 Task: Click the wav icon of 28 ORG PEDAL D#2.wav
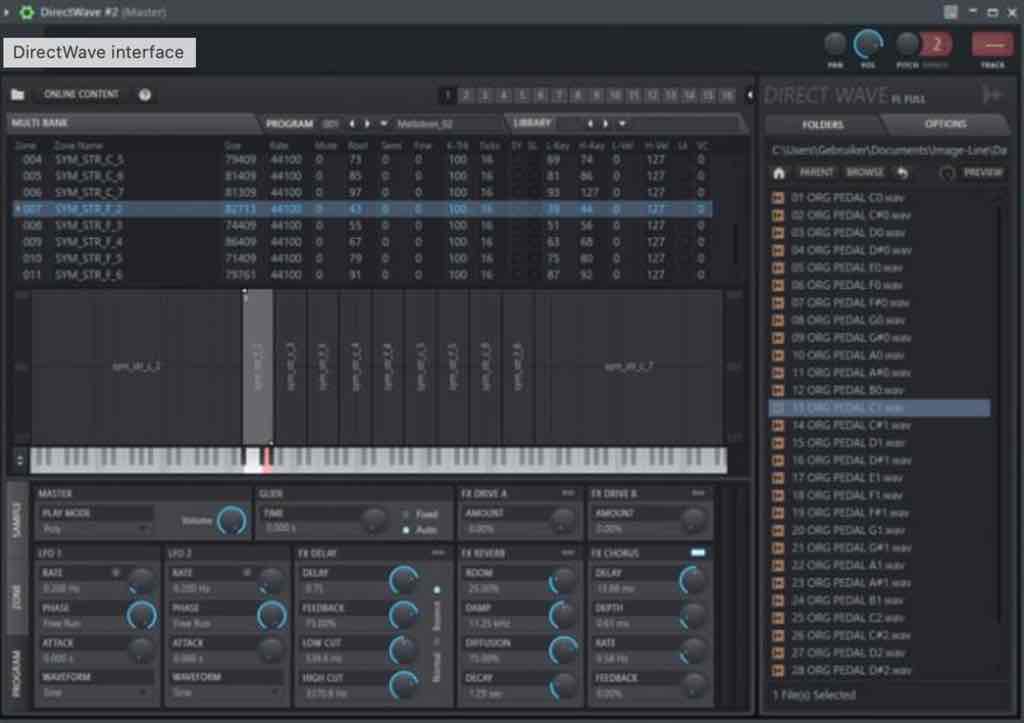pyautogui.click(x=778, y=670)
